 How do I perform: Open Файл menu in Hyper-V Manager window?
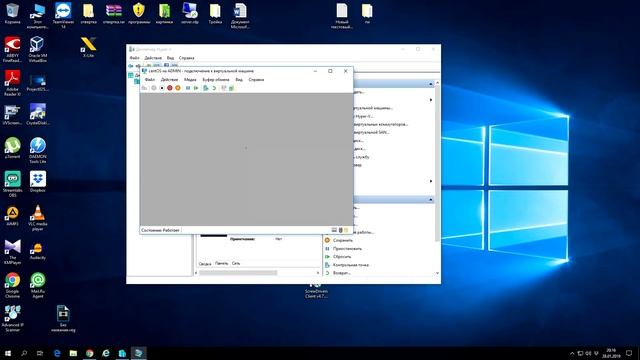tap(134, 58)
